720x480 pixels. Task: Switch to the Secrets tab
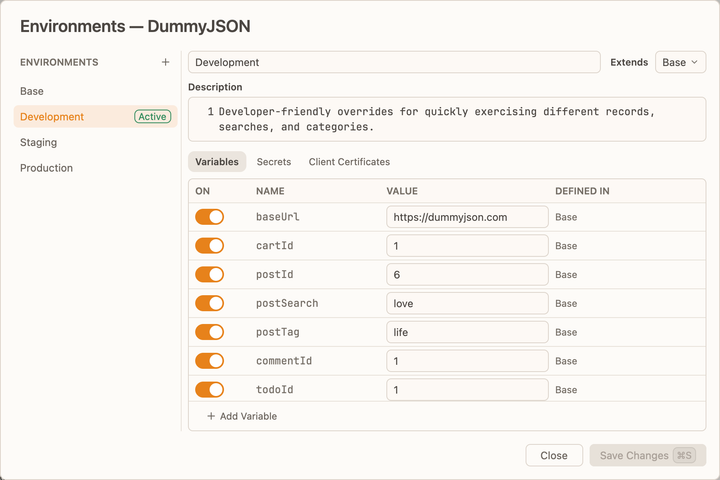tap(274, 162)
